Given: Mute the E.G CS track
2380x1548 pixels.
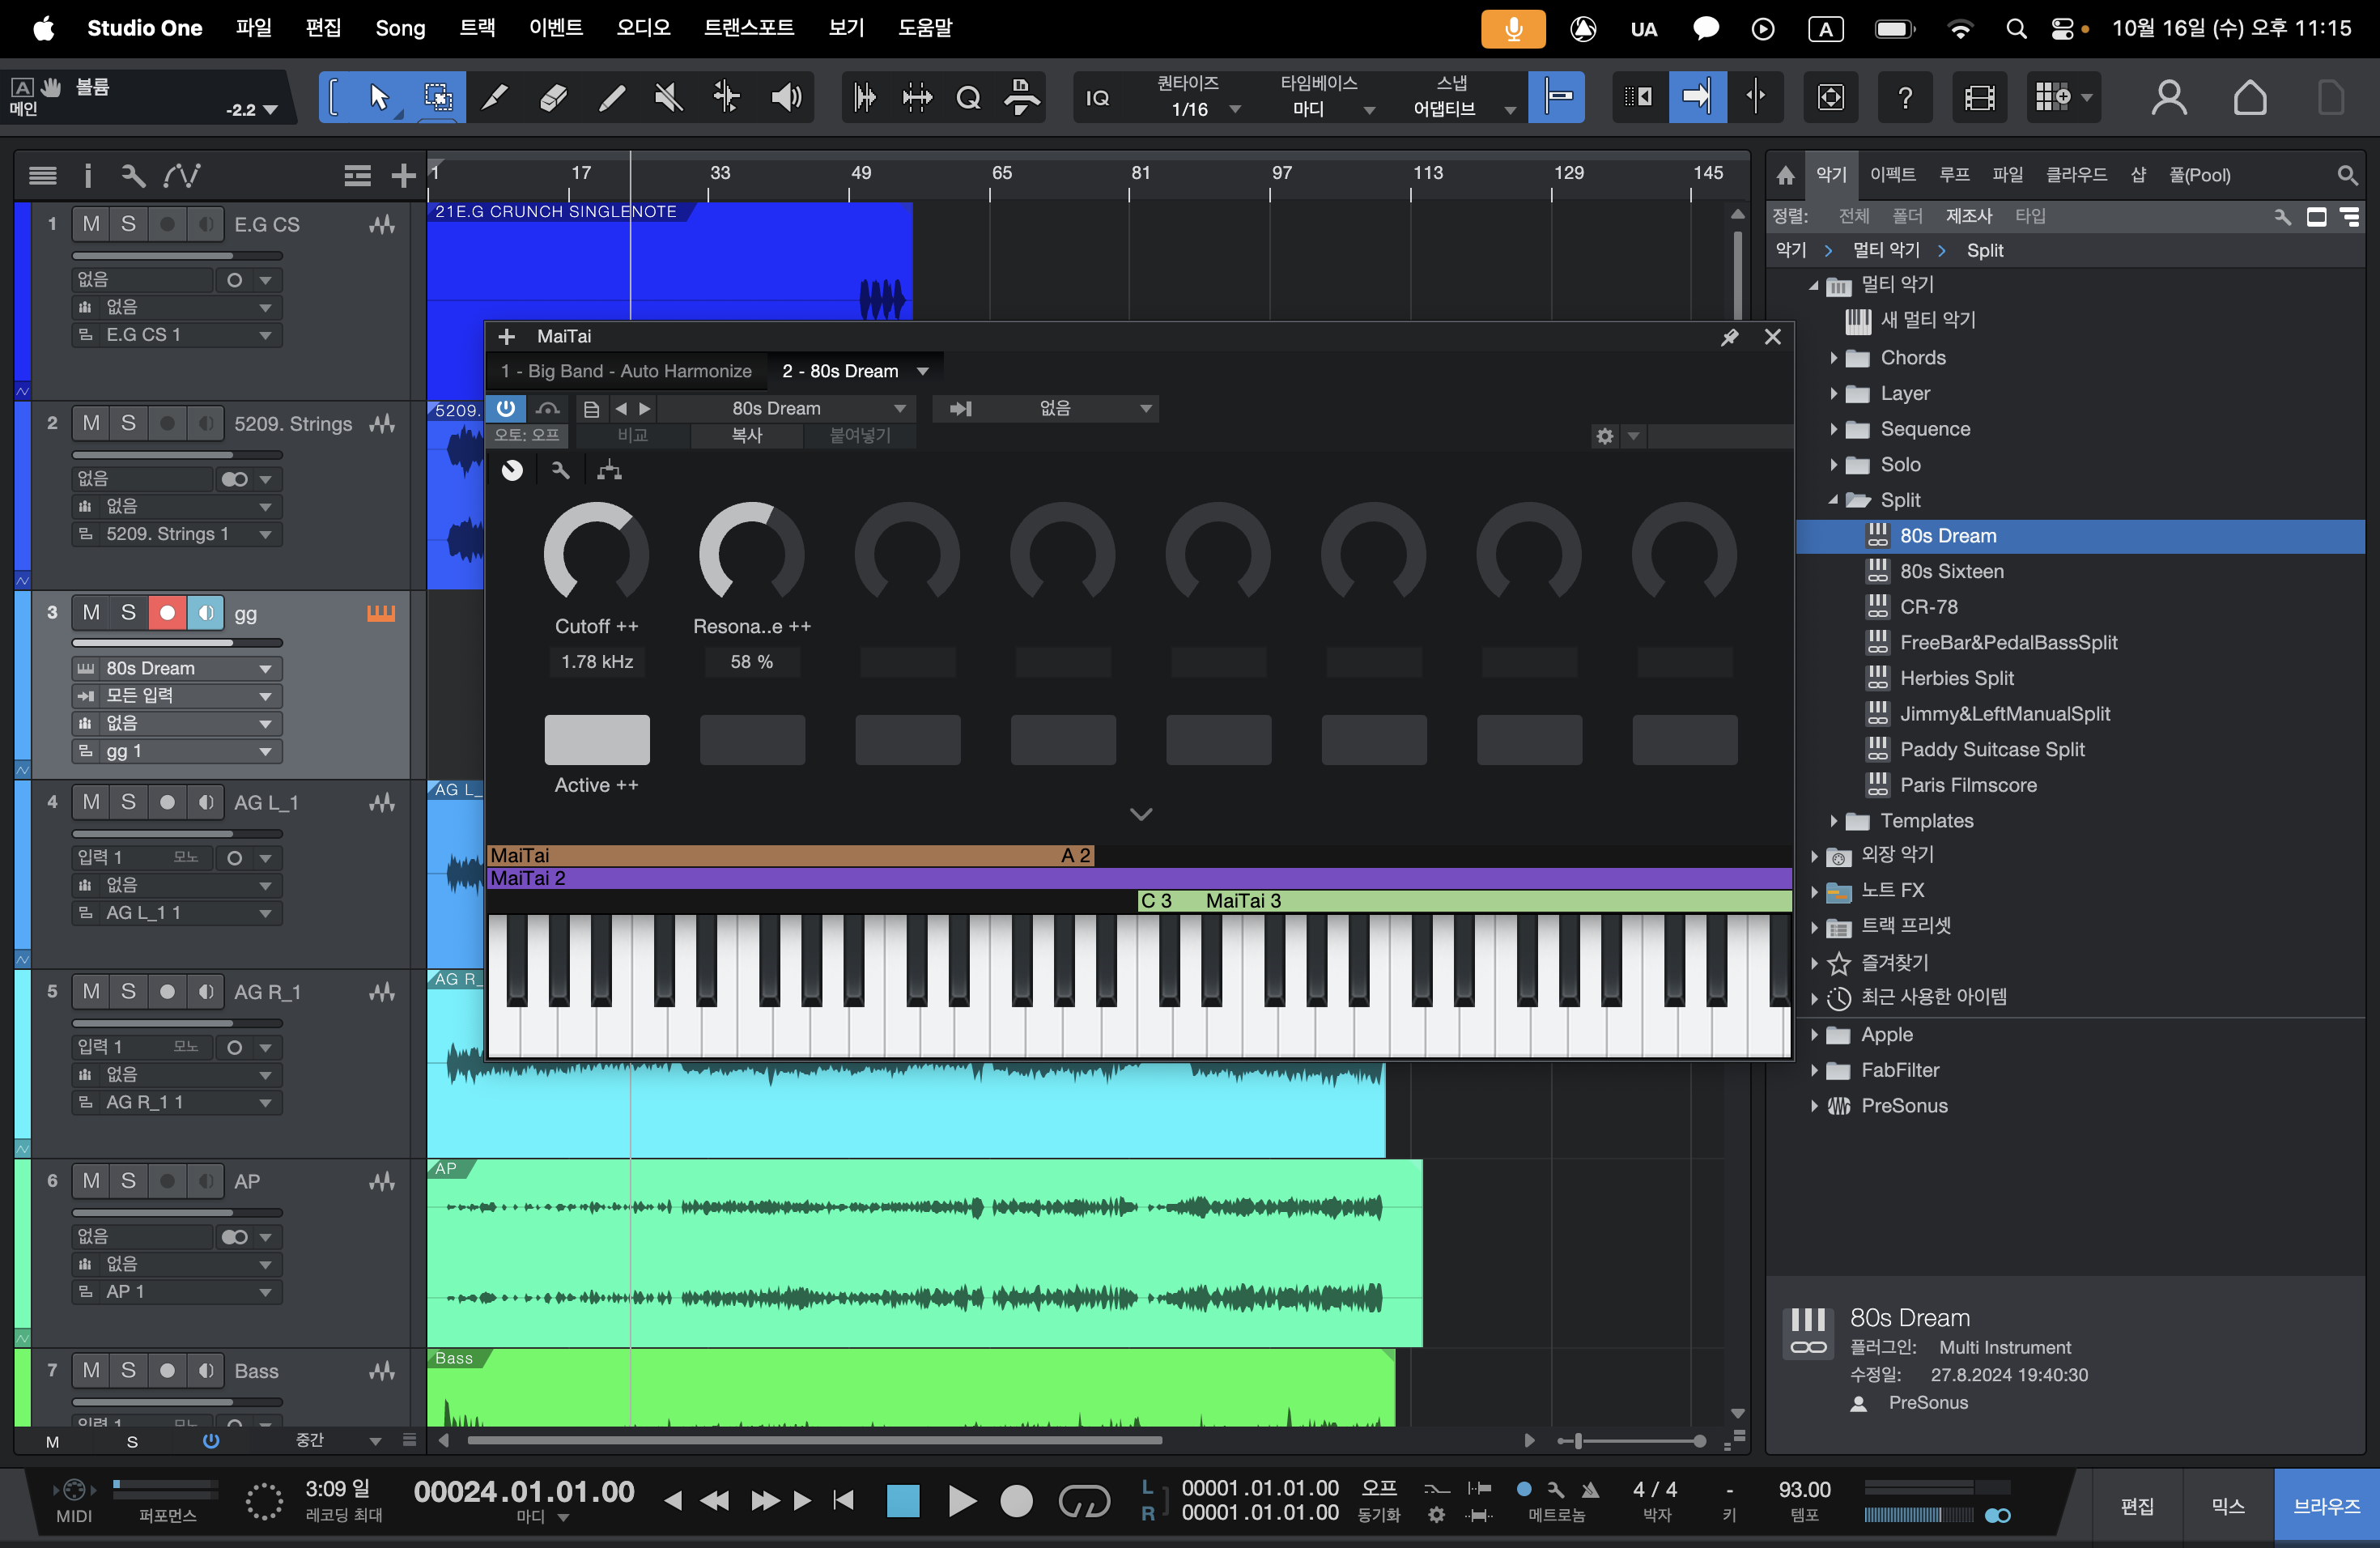Looking at the screenshot, I should [x=91, y=224].
